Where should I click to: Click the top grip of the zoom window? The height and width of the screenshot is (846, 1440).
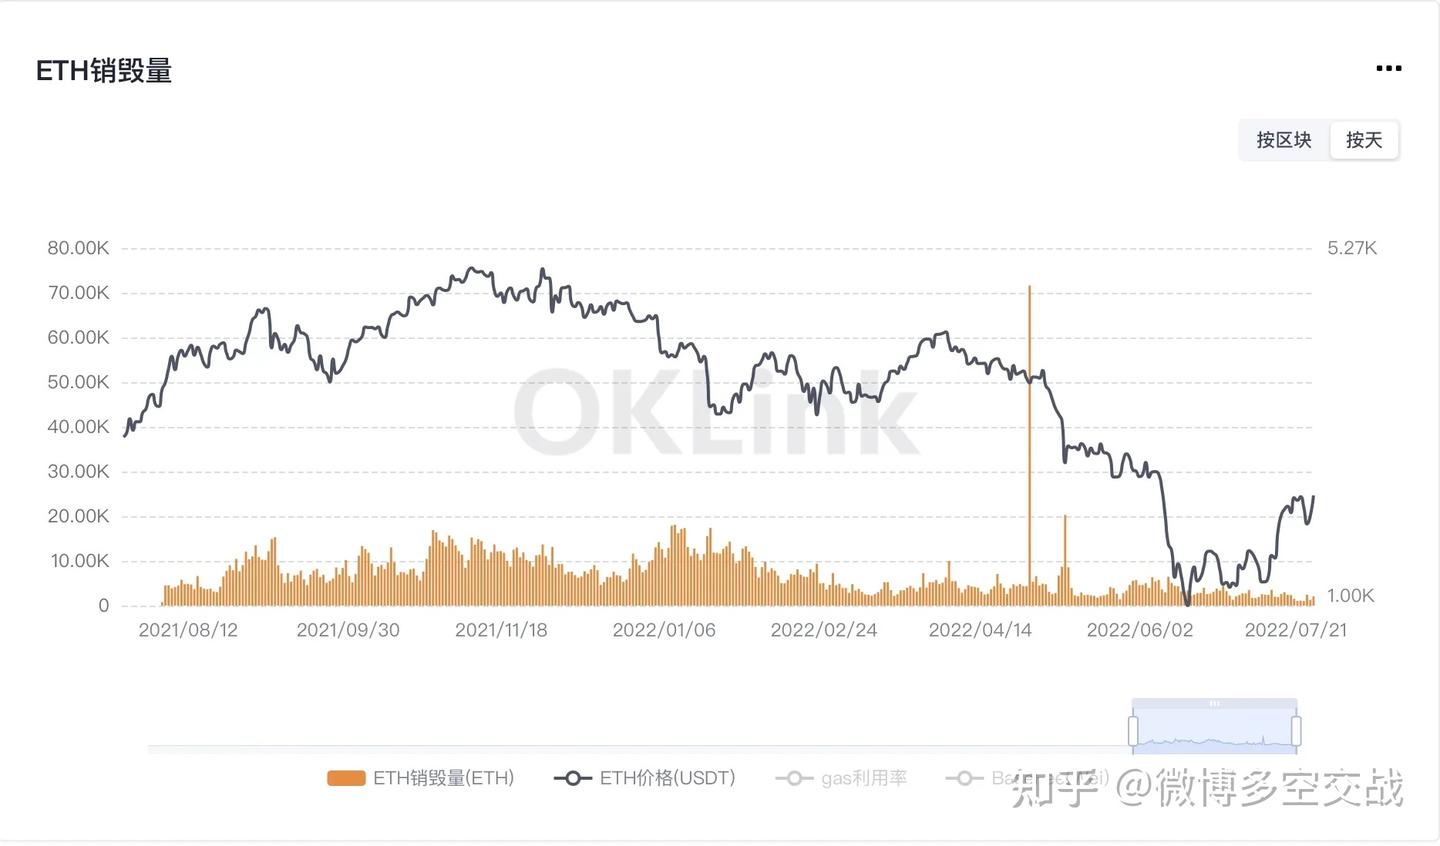coord(1214,704)
